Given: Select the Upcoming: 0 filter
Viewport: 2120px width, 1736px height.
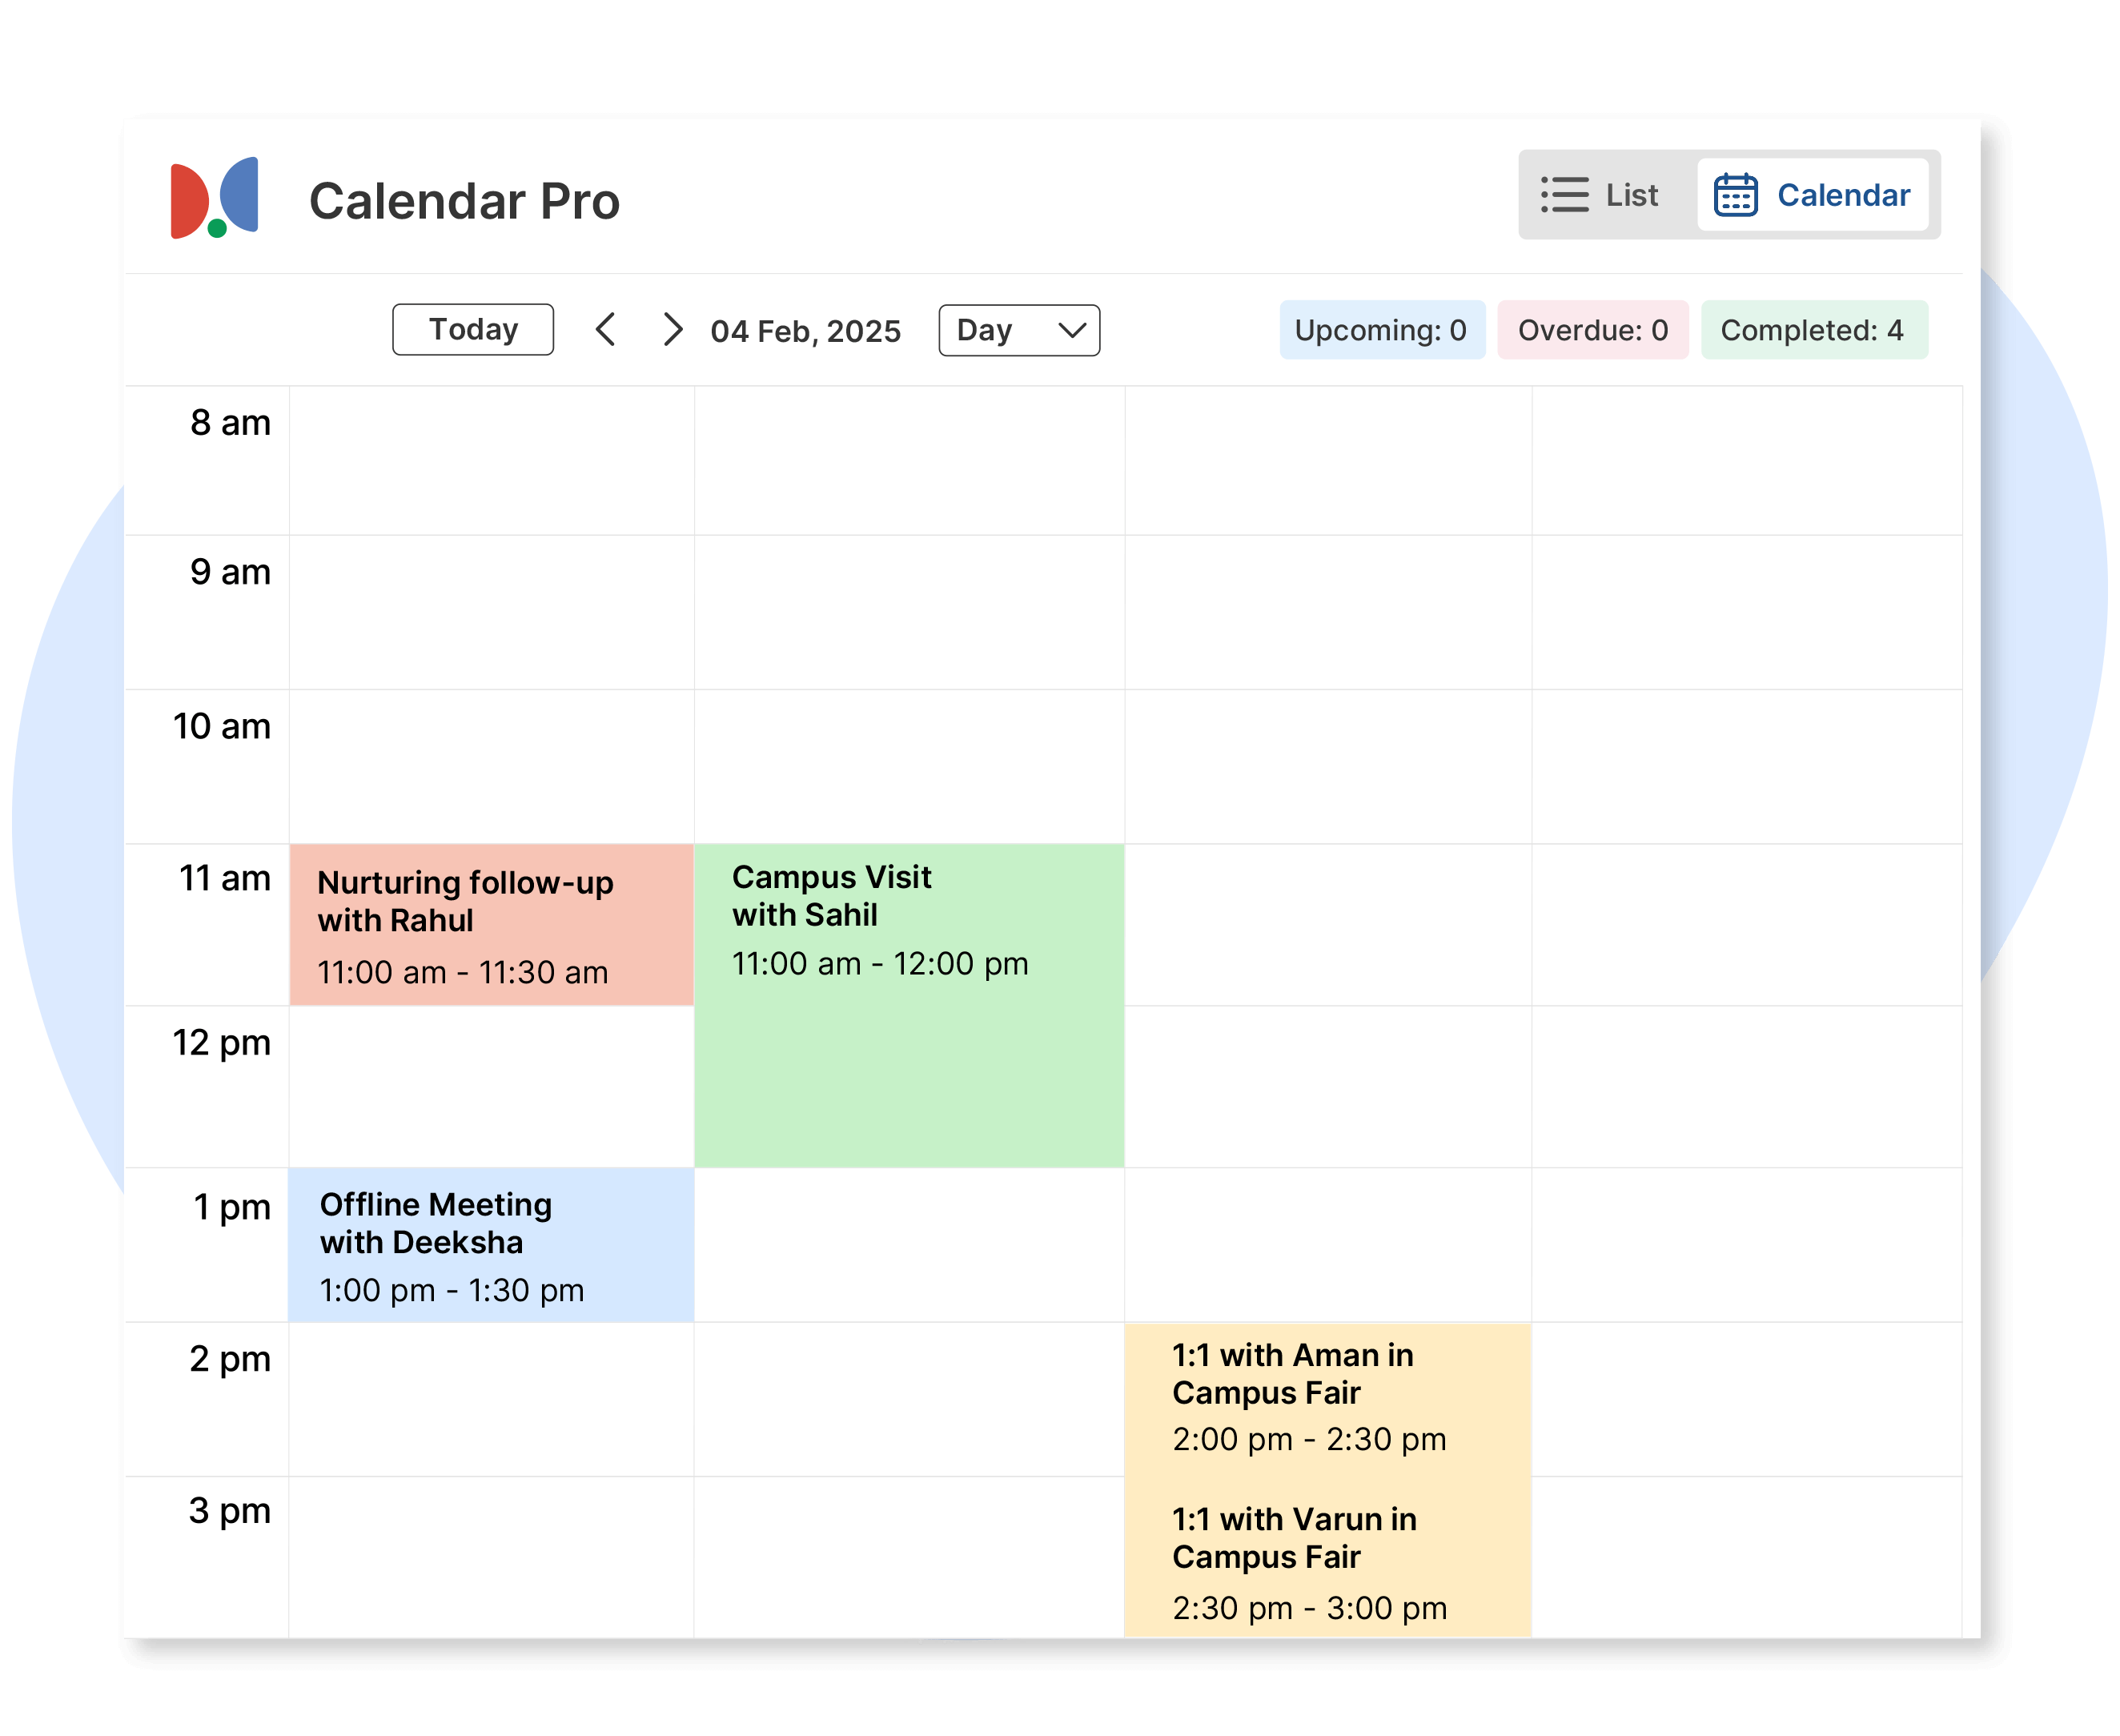Looking at the screenshot, I should point(1381,329).
